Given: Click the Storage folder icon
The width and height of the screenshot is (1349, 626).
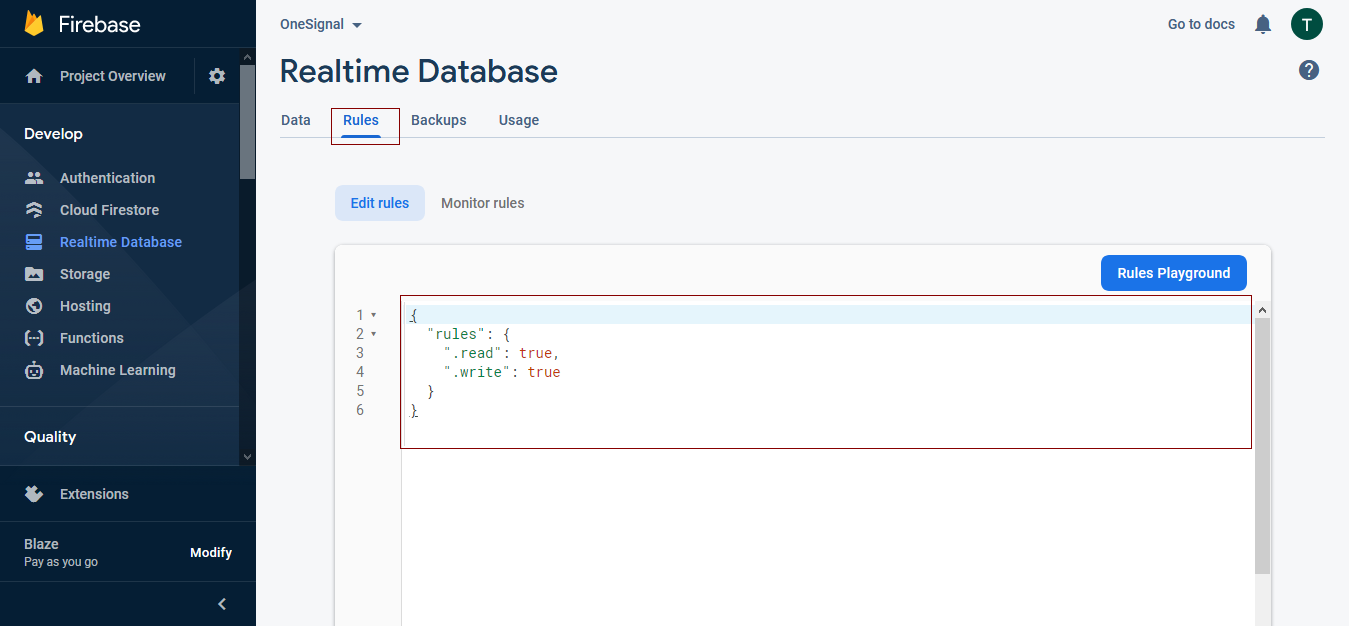Looking at the screenshot, I should pos(34,274).
